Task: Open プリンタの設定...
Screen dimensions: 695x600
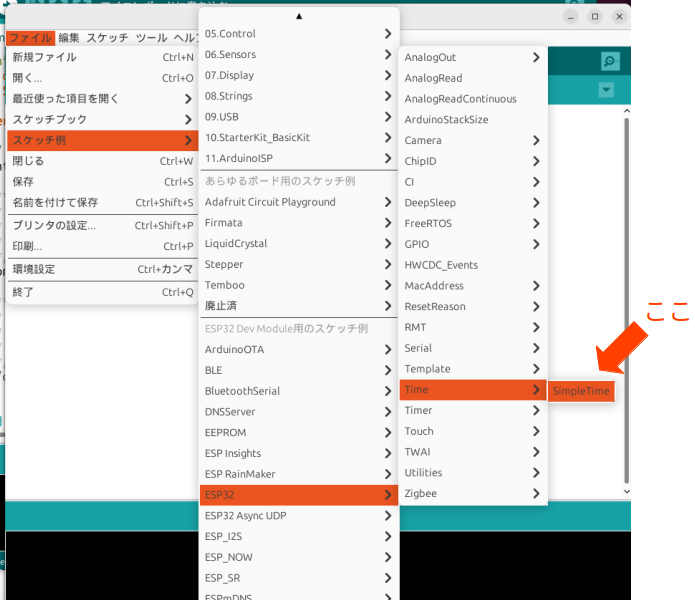Action: (102, 226)
